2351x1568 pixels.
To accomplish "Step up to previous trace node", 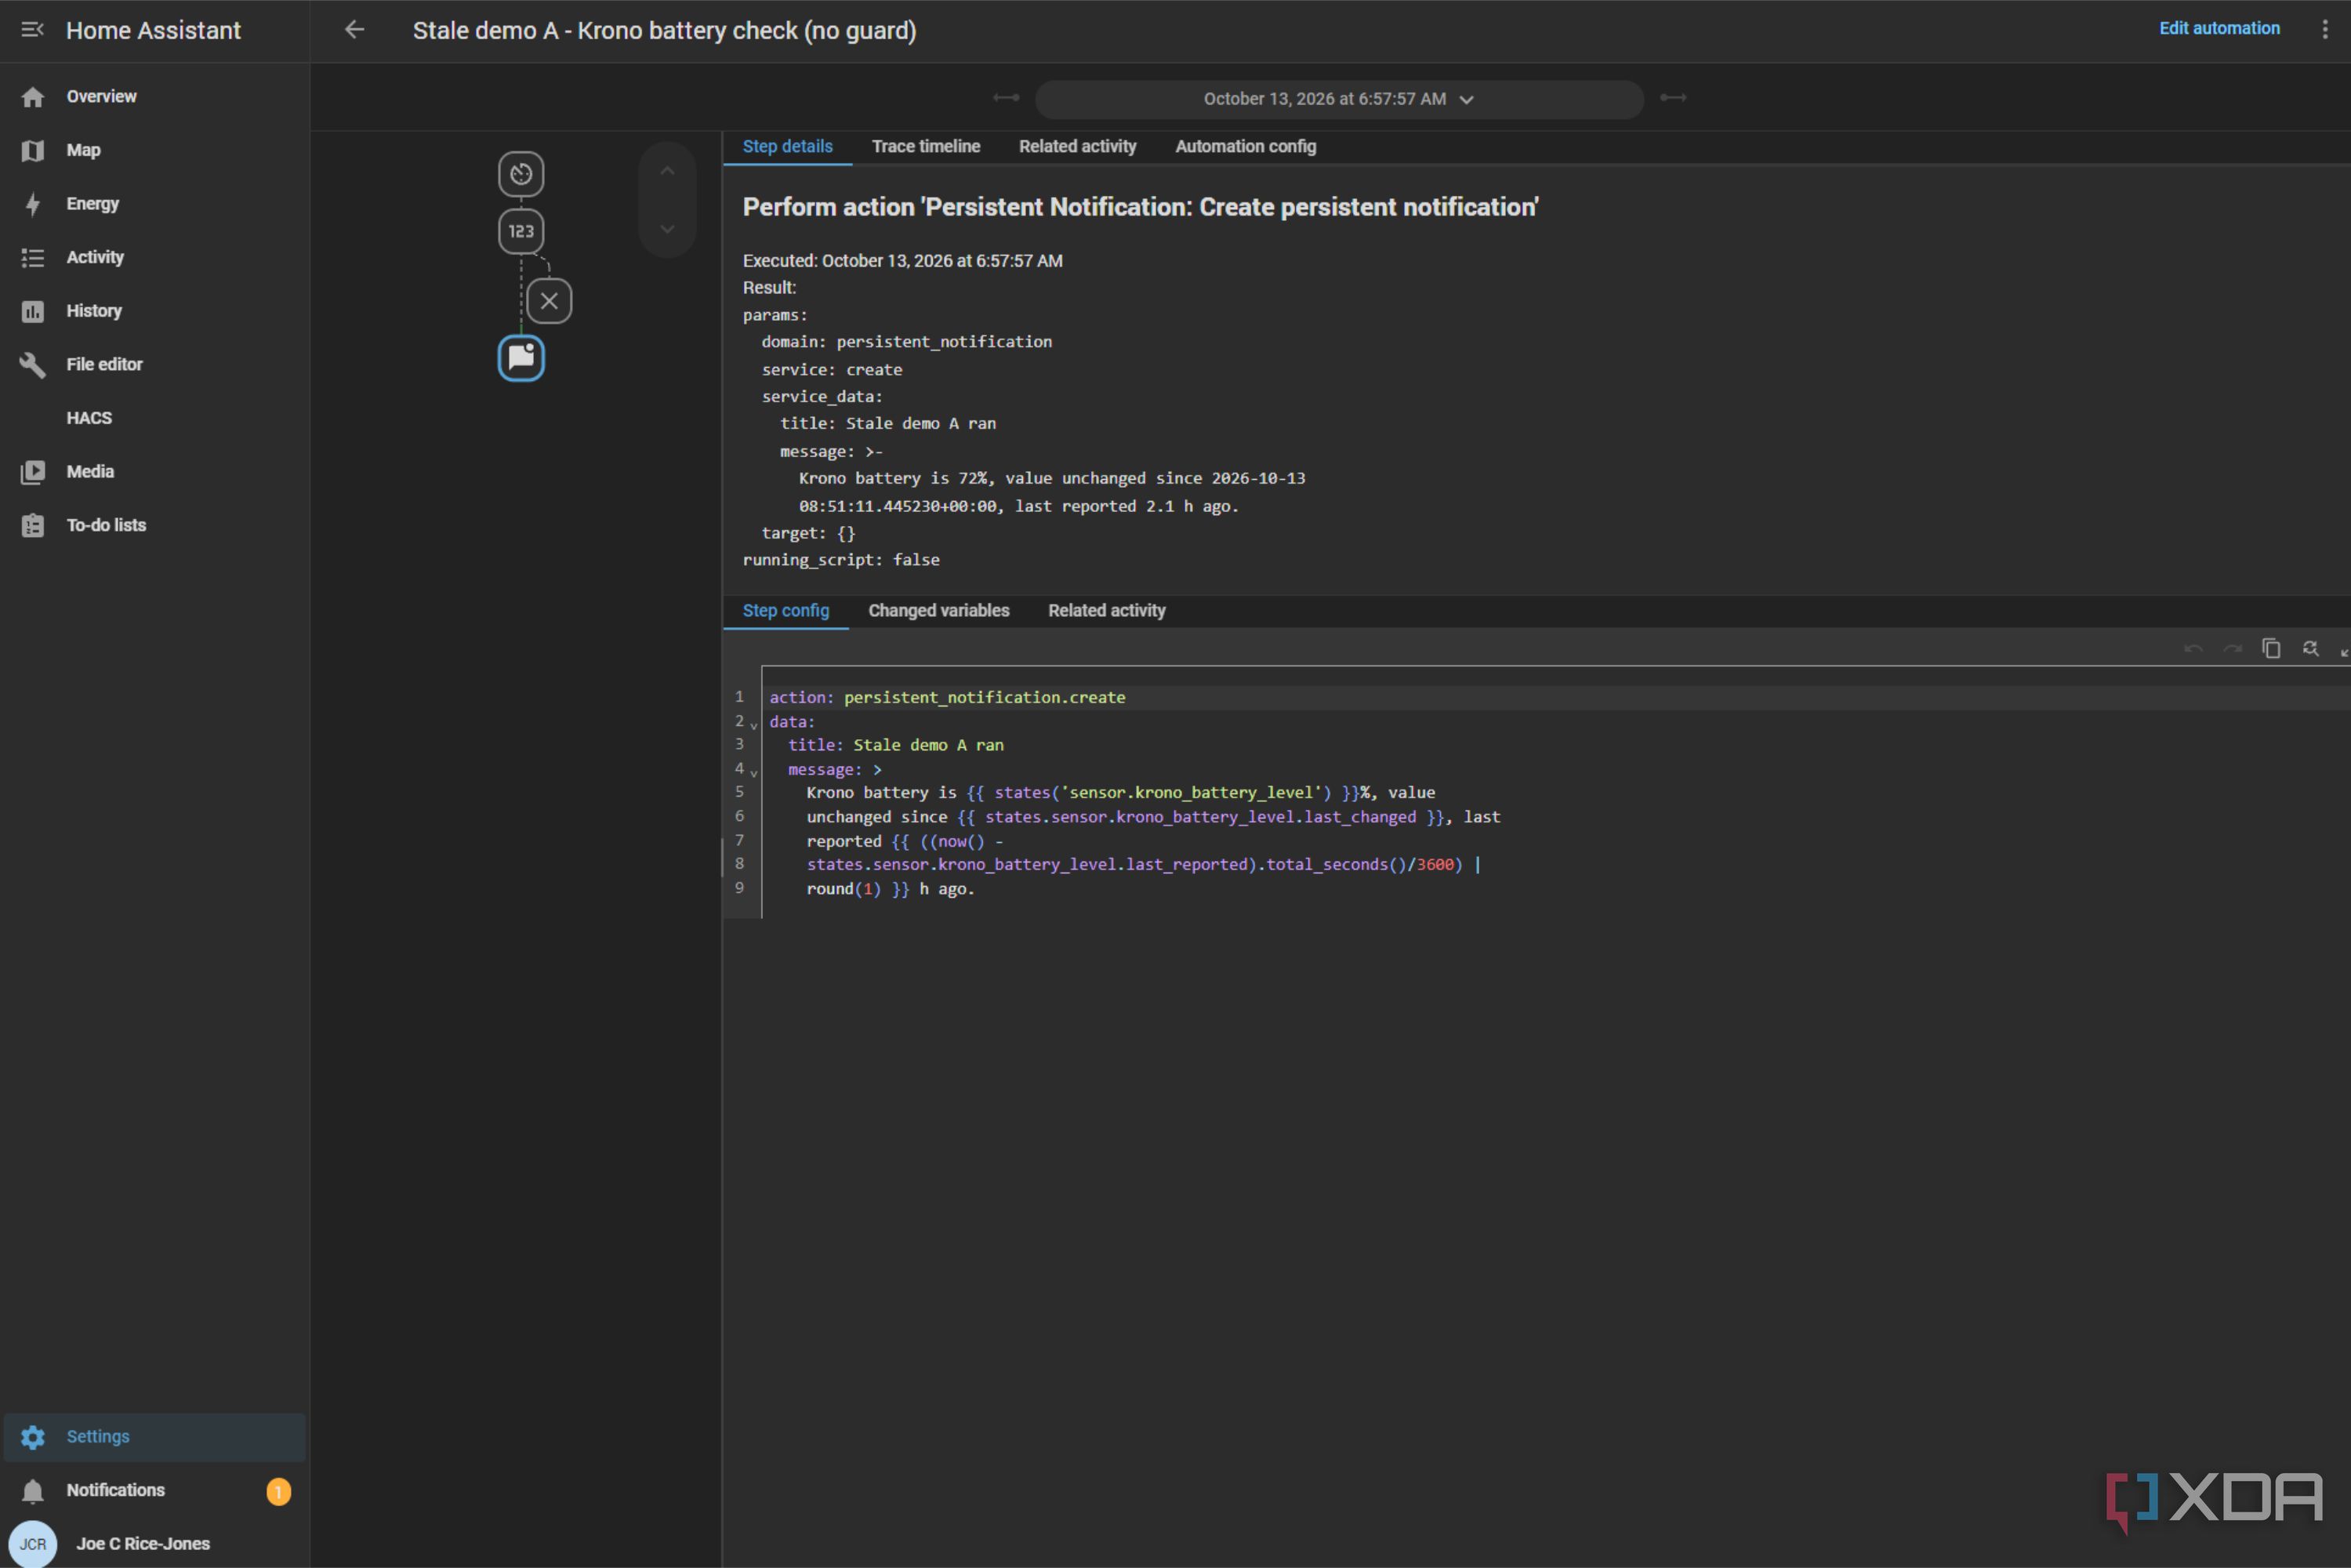I will click(x=667, y=172).
